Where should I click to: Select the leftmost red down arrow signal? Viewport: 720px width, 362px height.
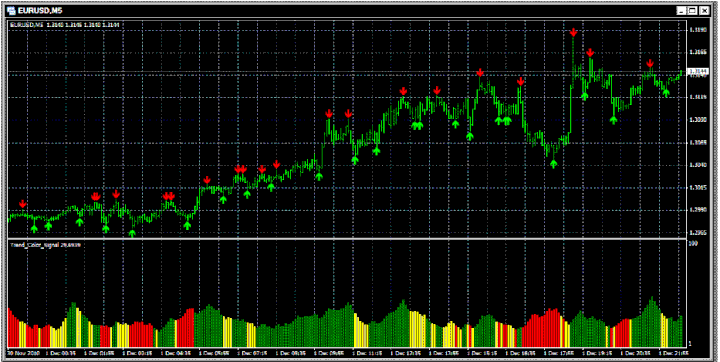click(x=22, y=204)
